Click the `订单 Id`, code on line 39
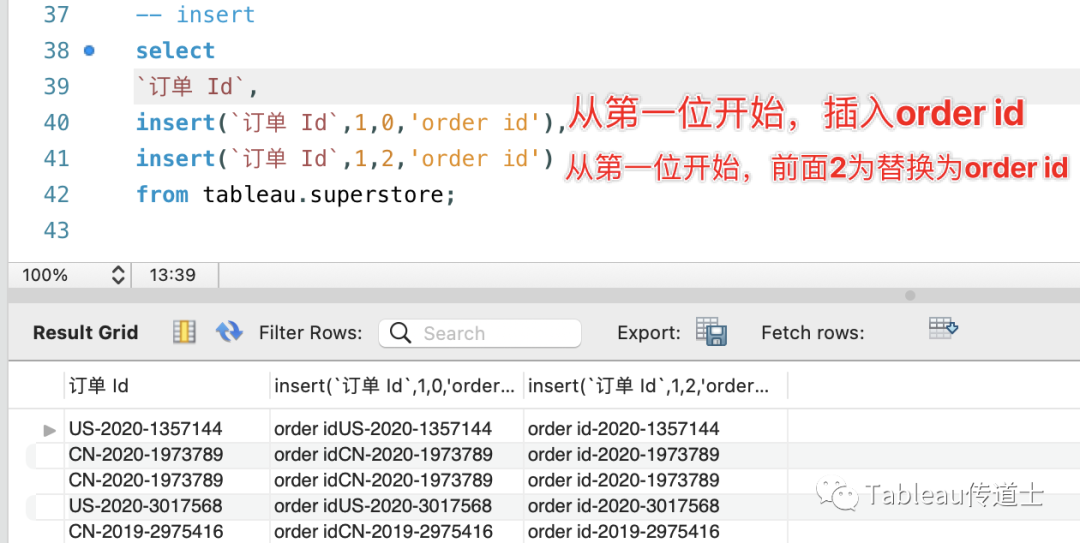The width and height of the screenshot is (1080, 543). [x=197, y=87]
